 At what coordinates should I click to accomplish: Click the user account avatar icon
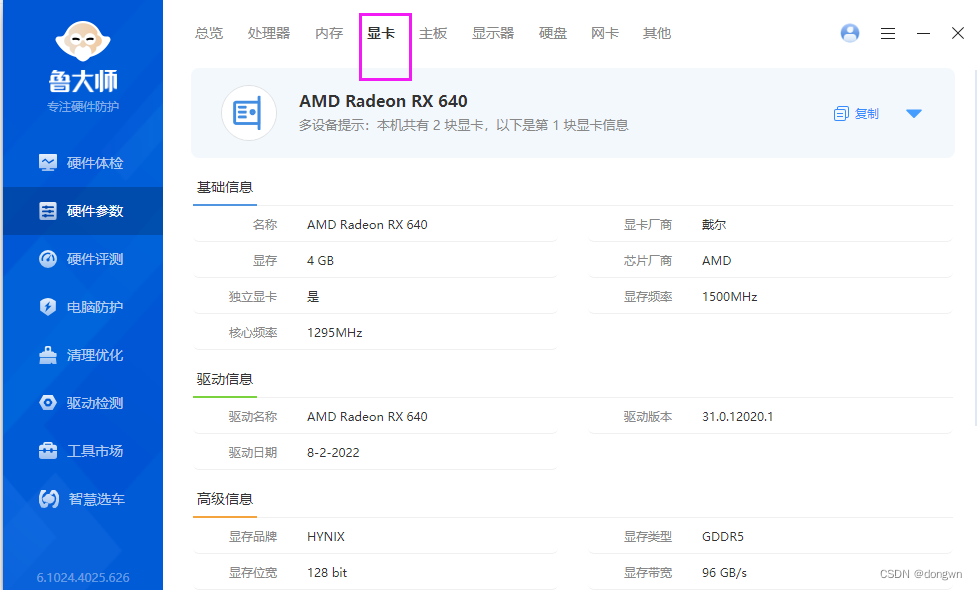pos(850,33)
